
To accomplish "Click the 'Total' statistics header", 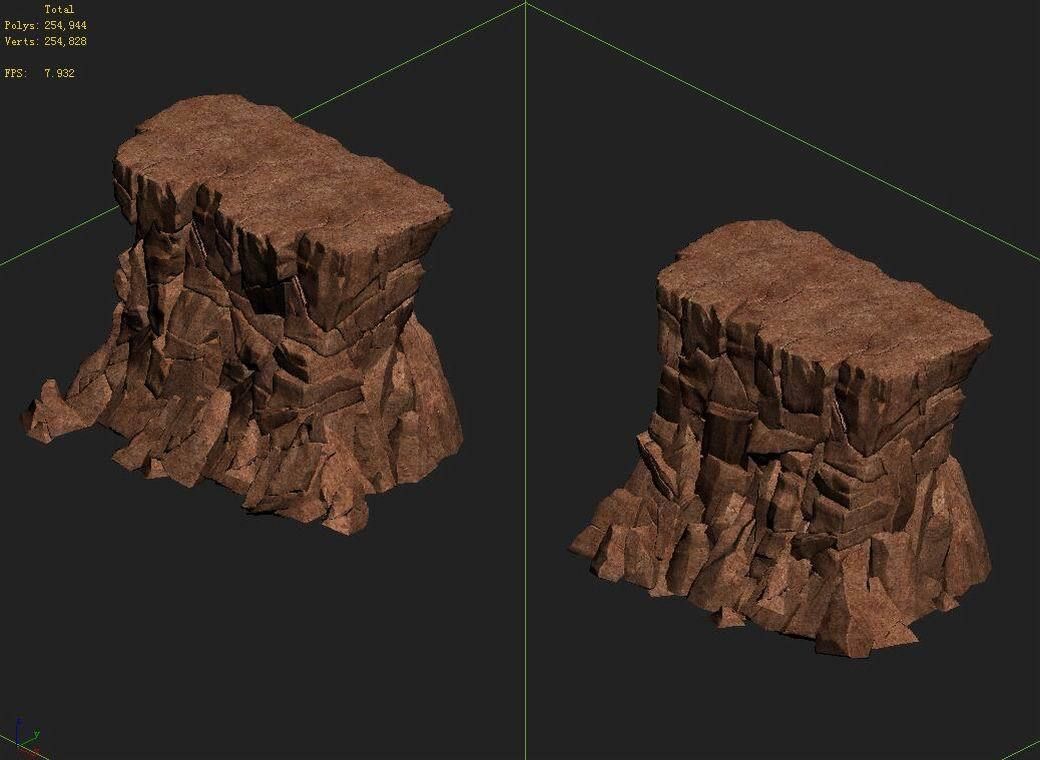I will tap(59, 9).
